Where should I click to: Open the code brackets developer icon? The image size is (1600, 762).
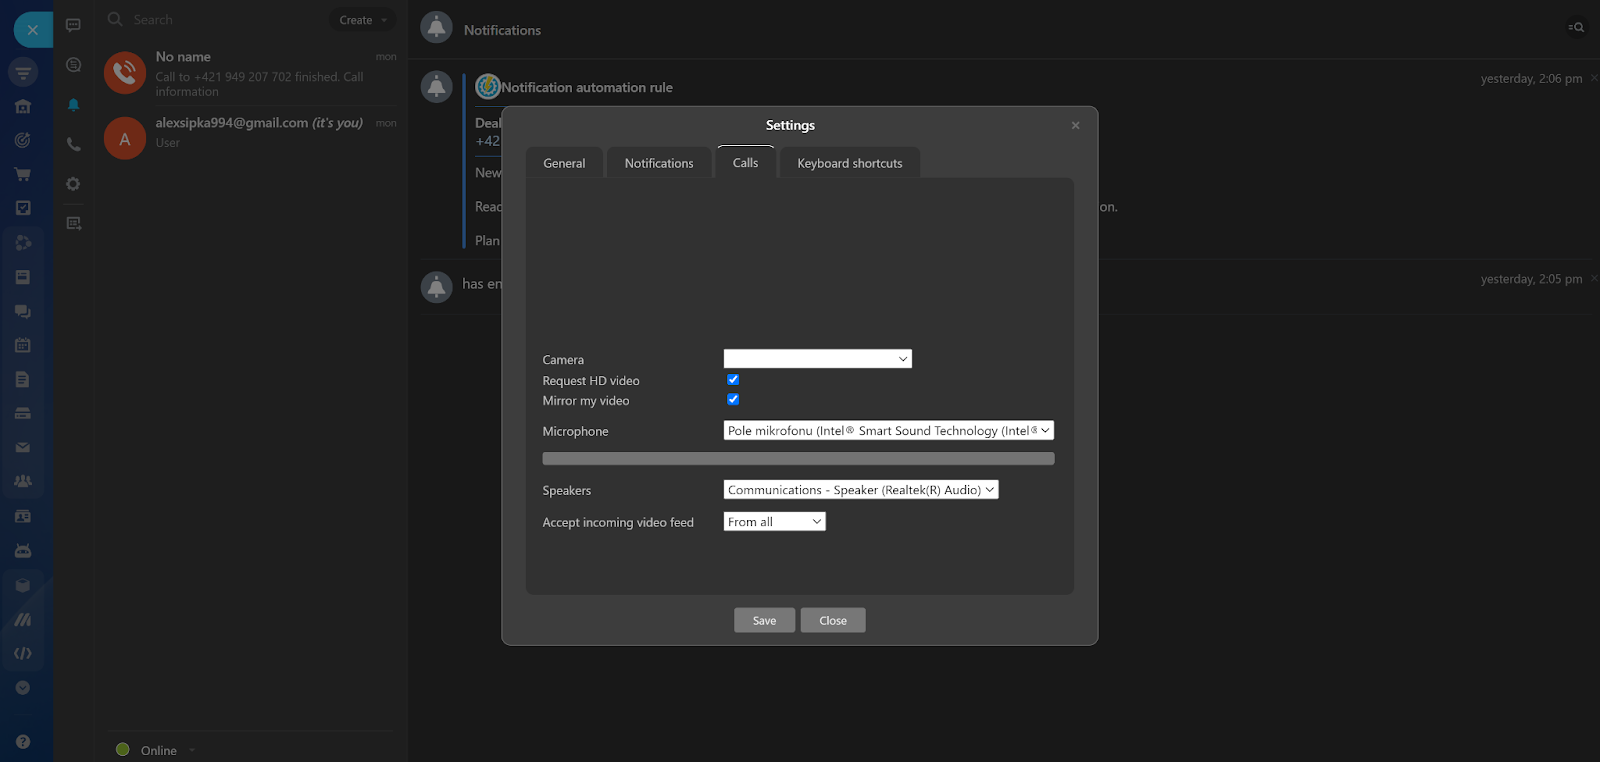(22, 654)
